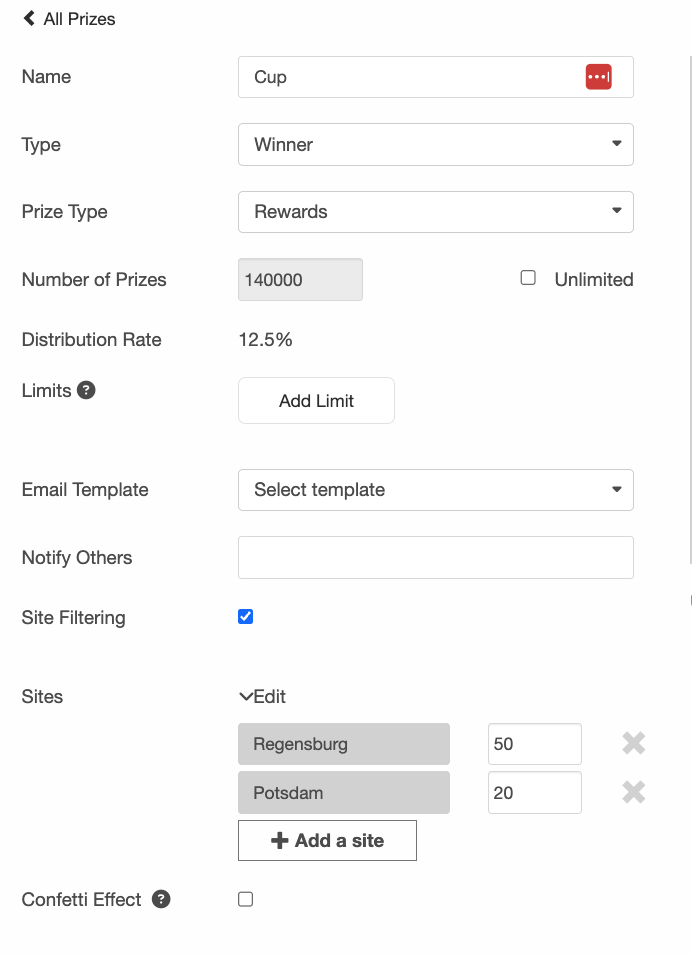This screenshot has height=955, width=692.
Task: Click the Potsdam quantity field showing 20
Action: coord(534,792)
